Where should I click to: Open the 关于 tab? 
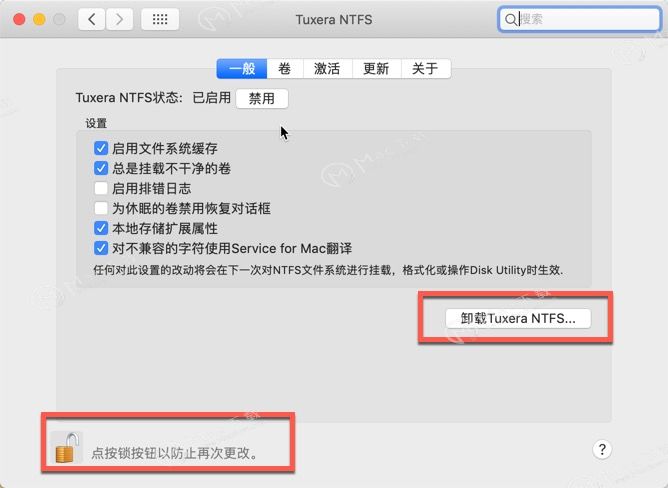coord(426,69)
